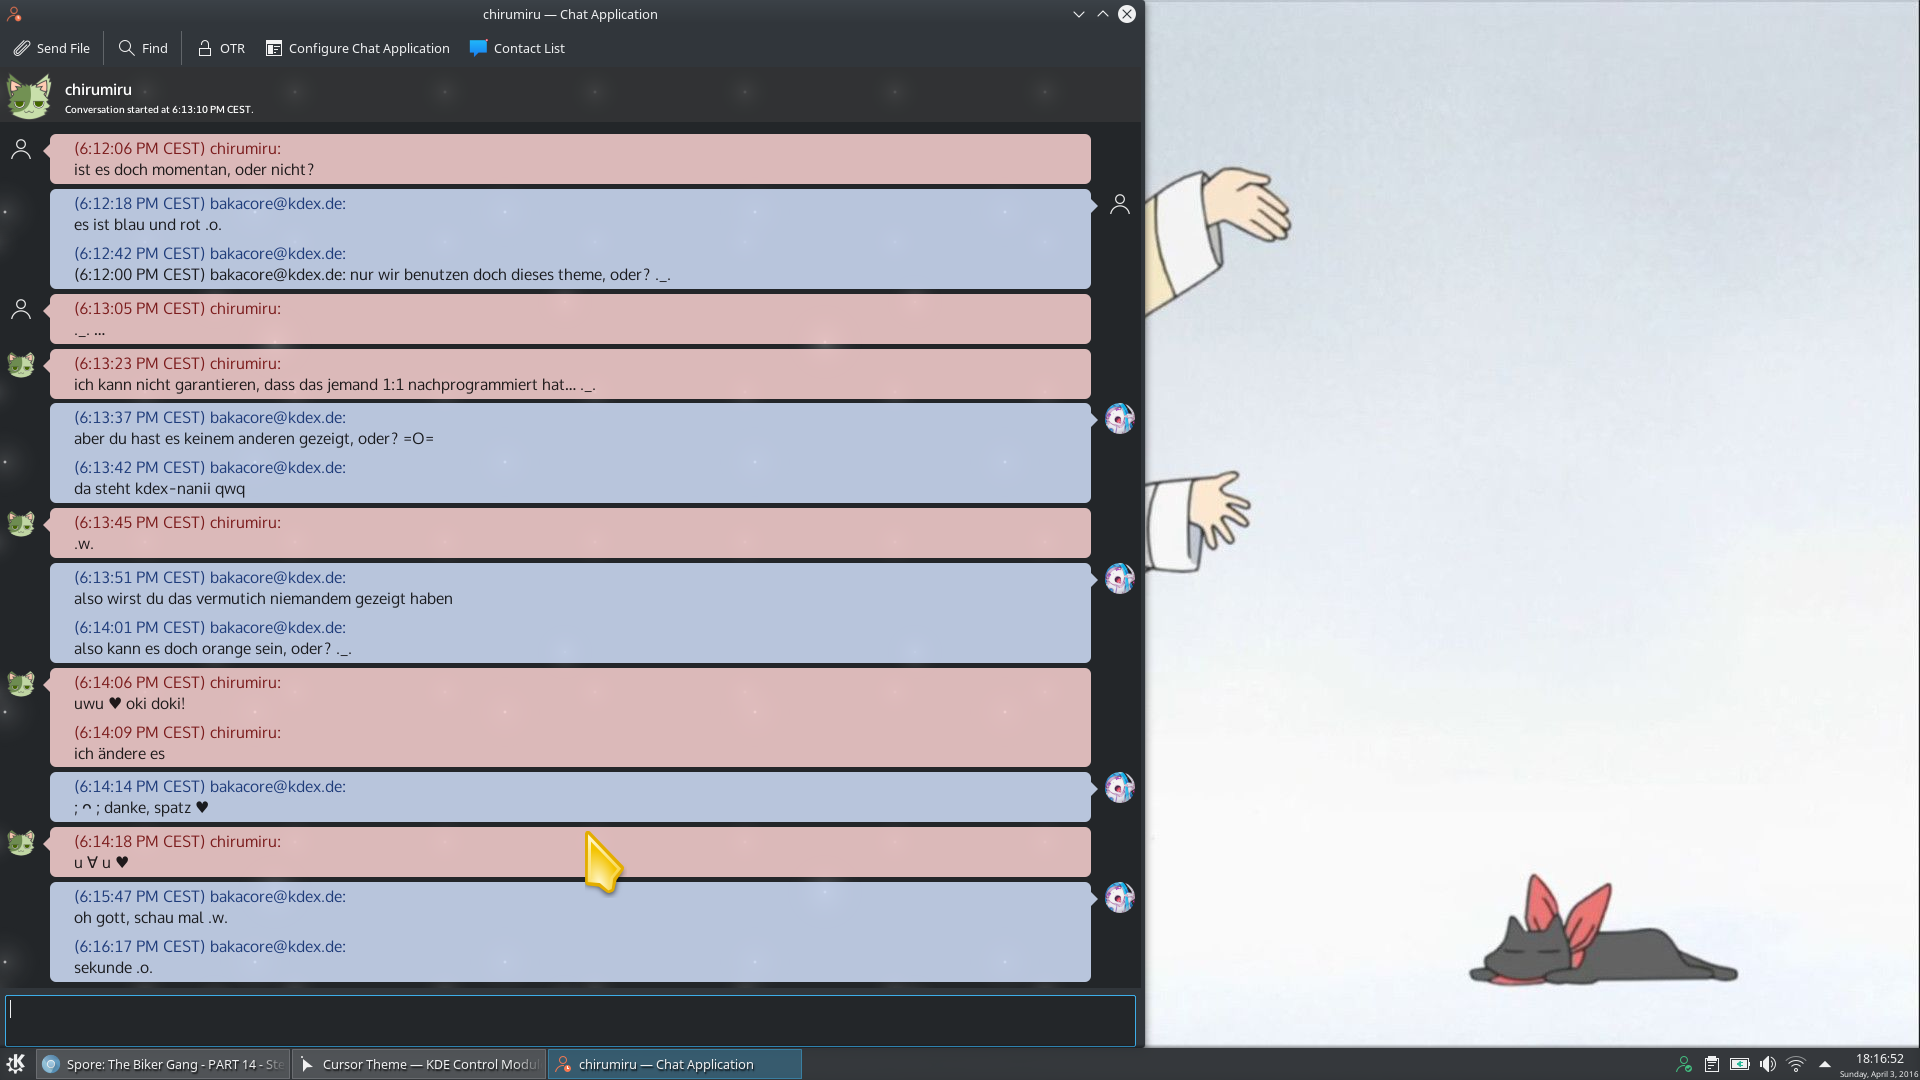
Task: Switch to Spore: The Biker Gang taskbar entry
Action: 163,1064
